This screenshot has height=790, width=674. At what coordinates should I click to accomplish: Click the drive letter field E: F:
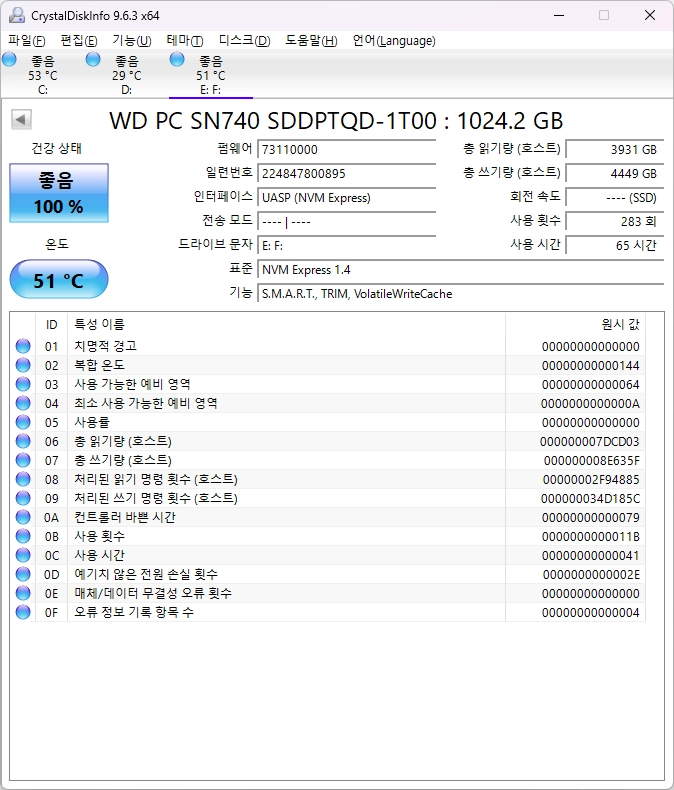pyautogui.click(x=347, y=246)
